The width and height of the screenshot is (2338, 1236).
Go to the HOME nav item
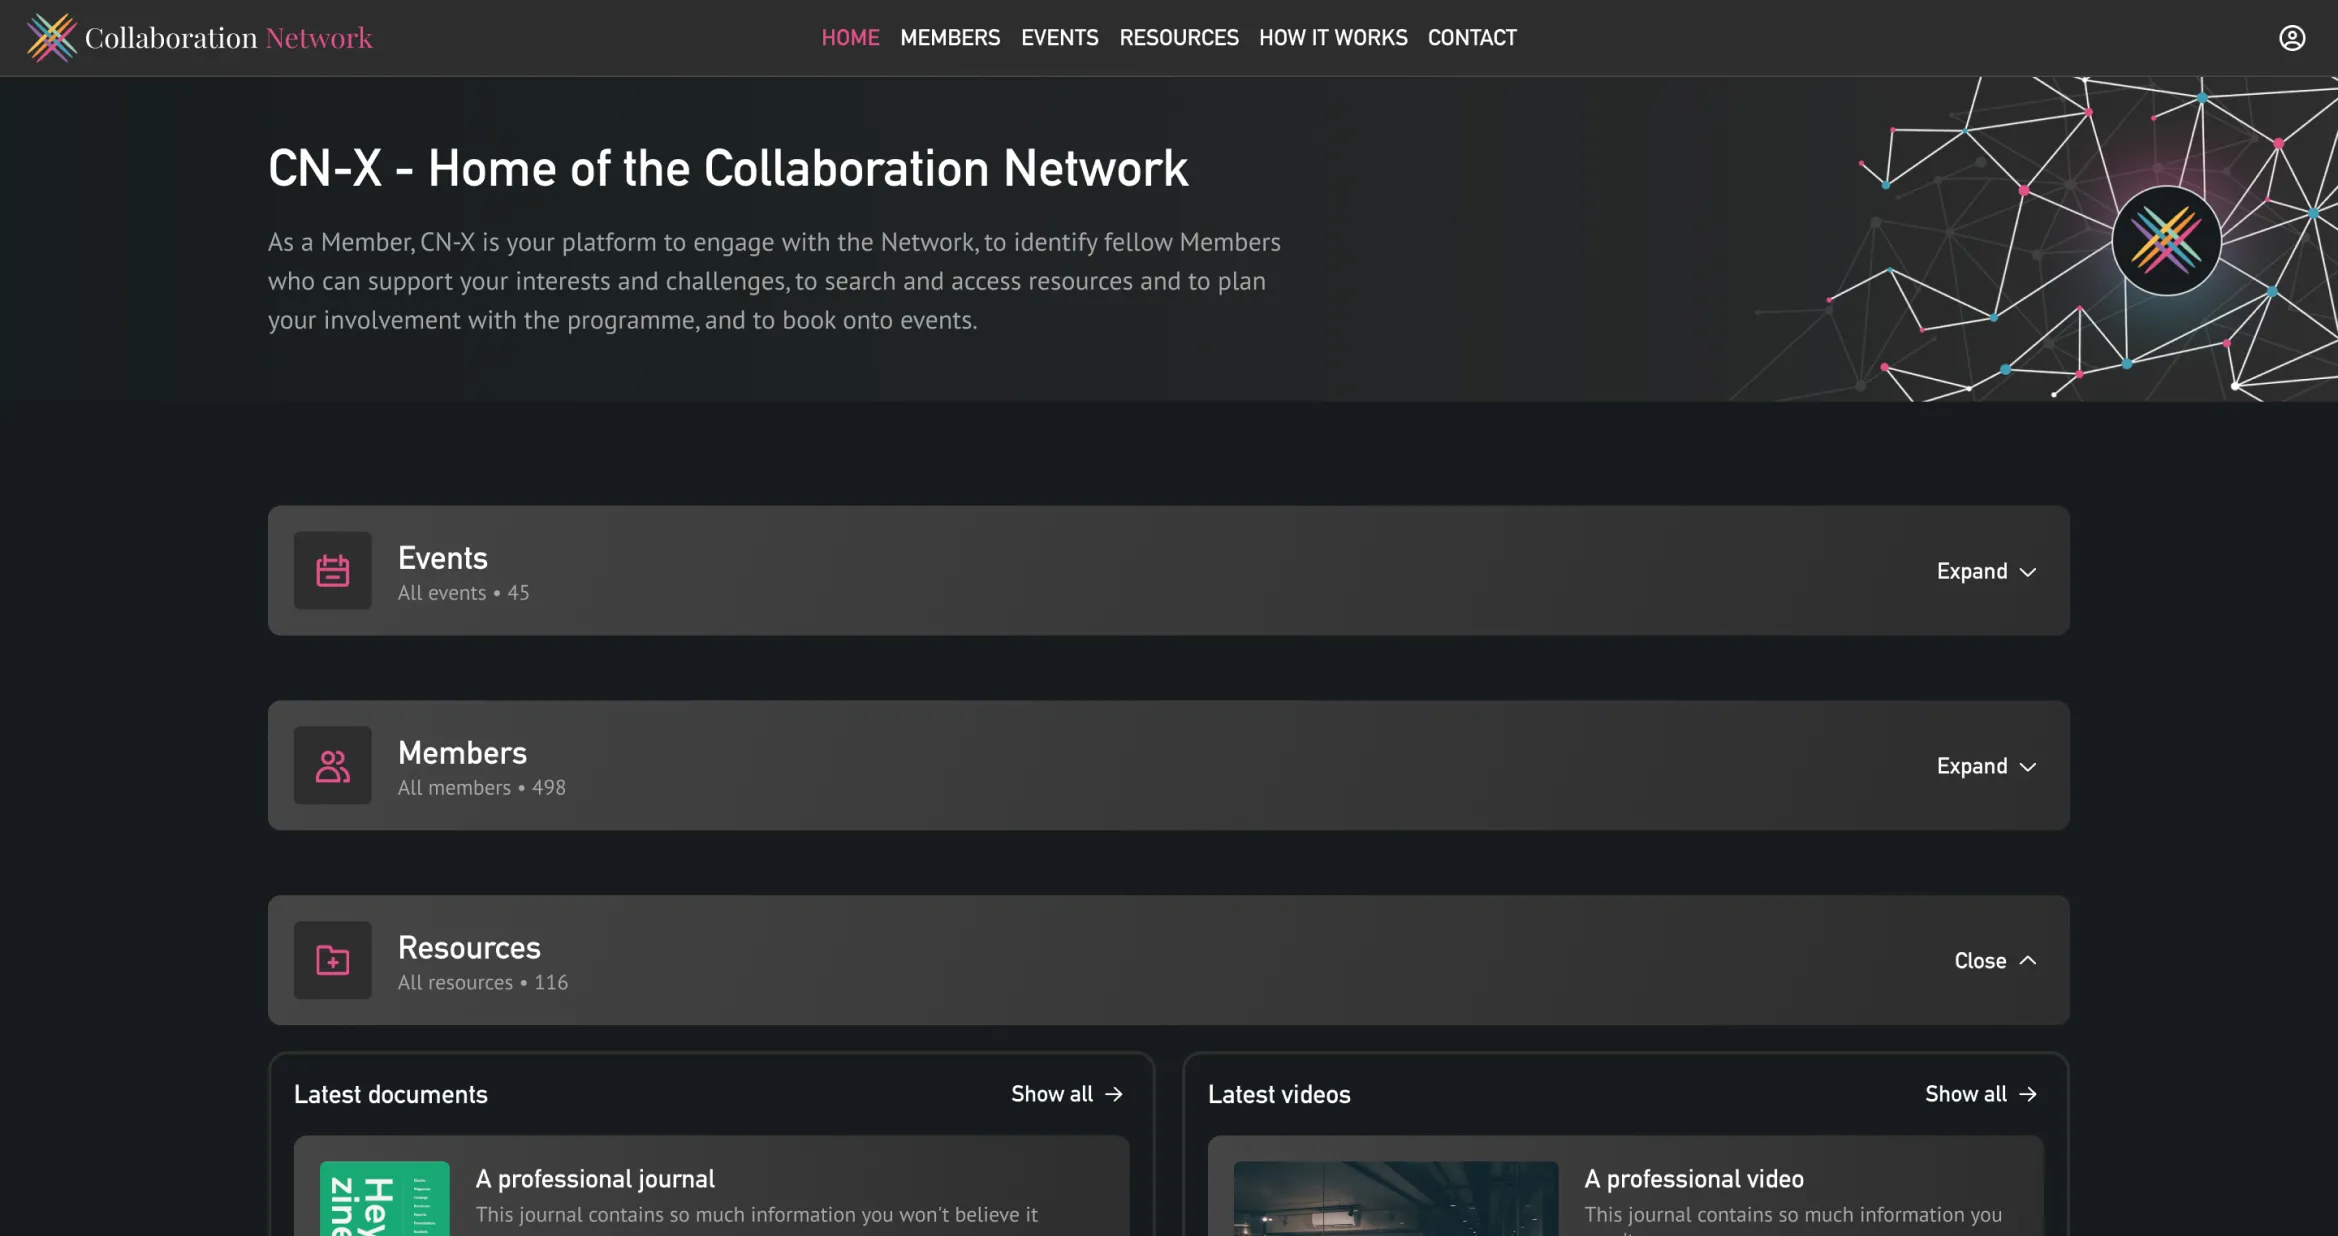[x=850, y=38]
